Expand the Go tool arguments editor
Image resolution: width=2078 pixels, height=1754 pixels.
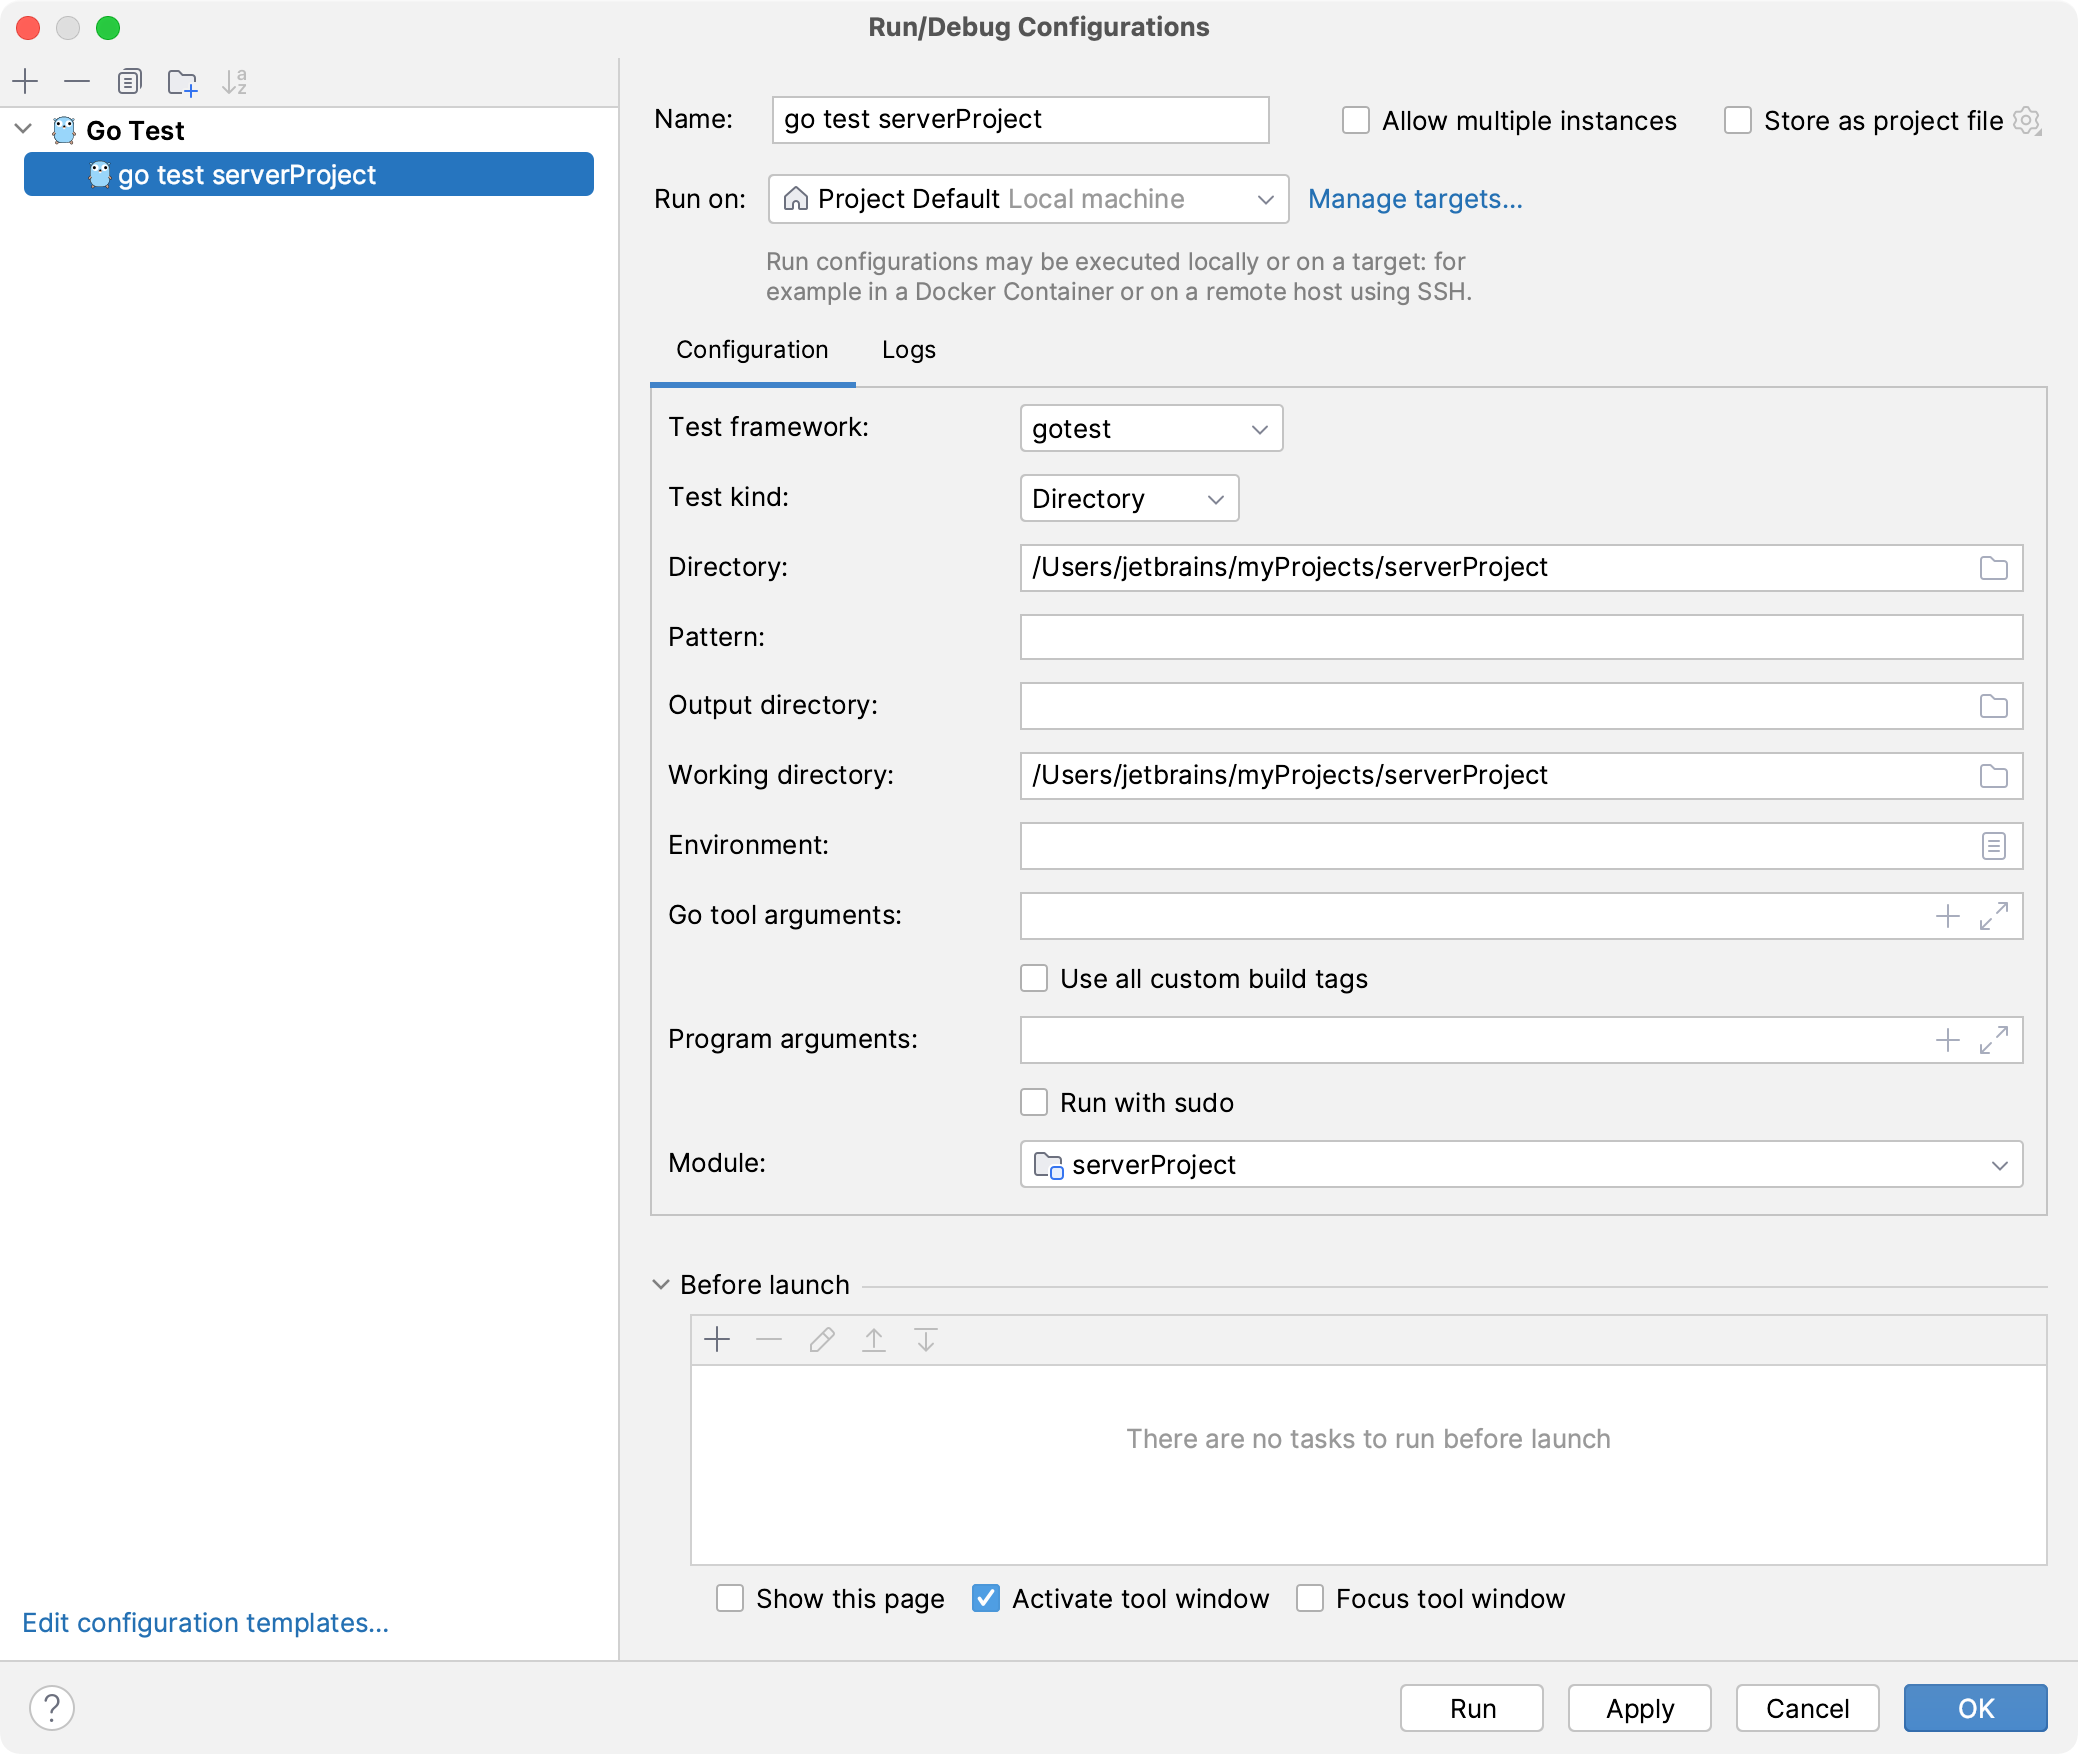click(x=1995, y=916)
